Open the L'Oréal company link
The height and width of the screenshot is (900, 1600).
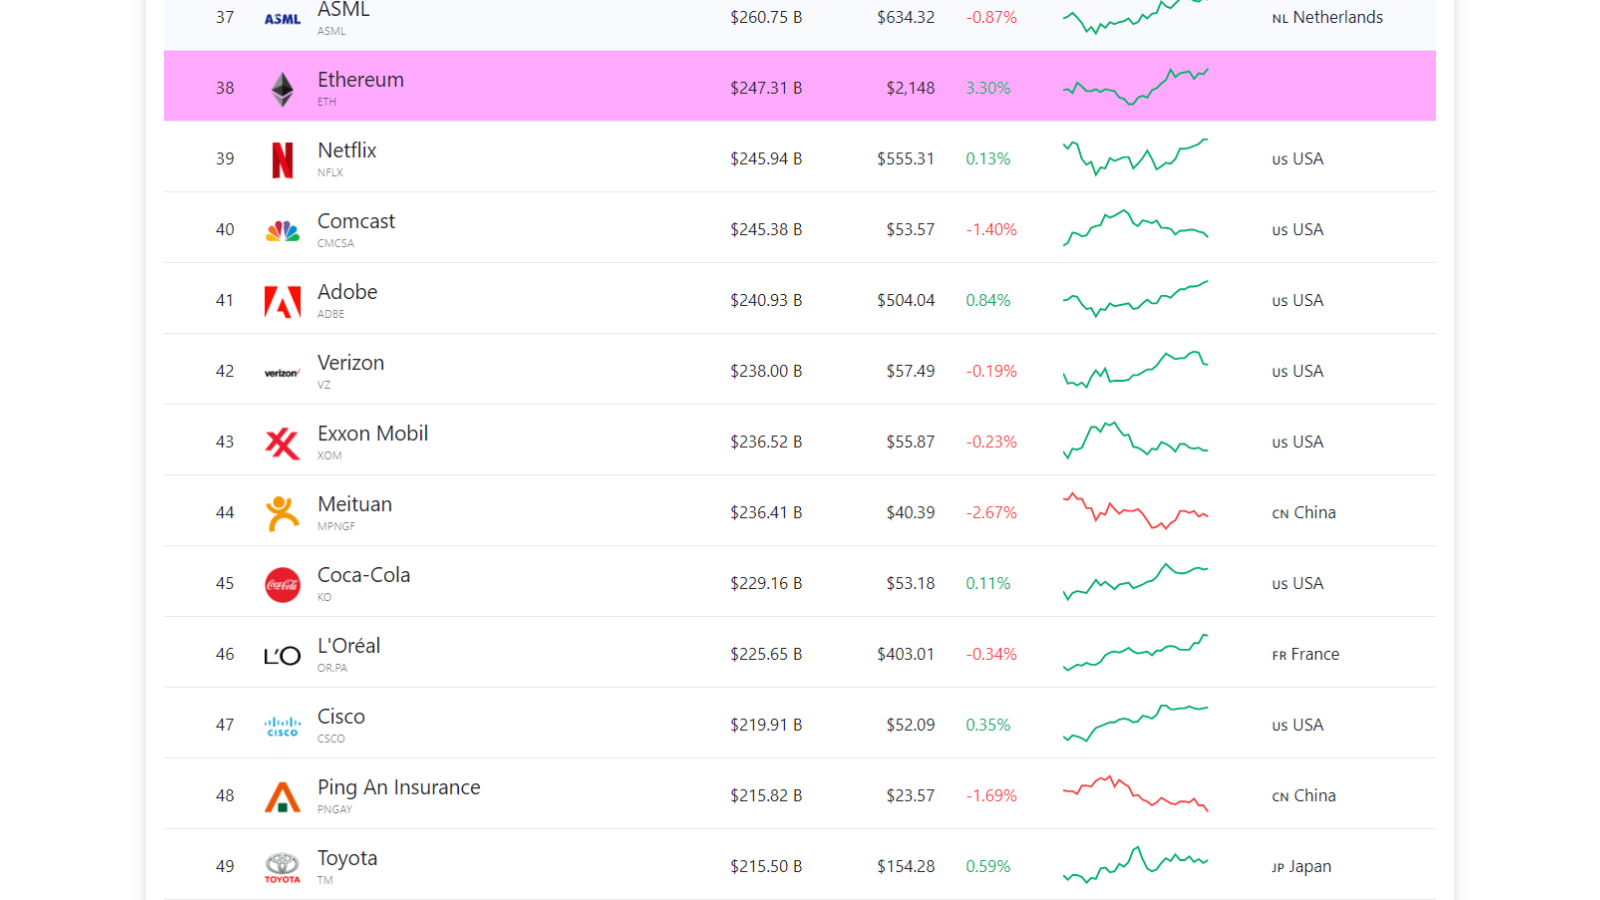349,646
